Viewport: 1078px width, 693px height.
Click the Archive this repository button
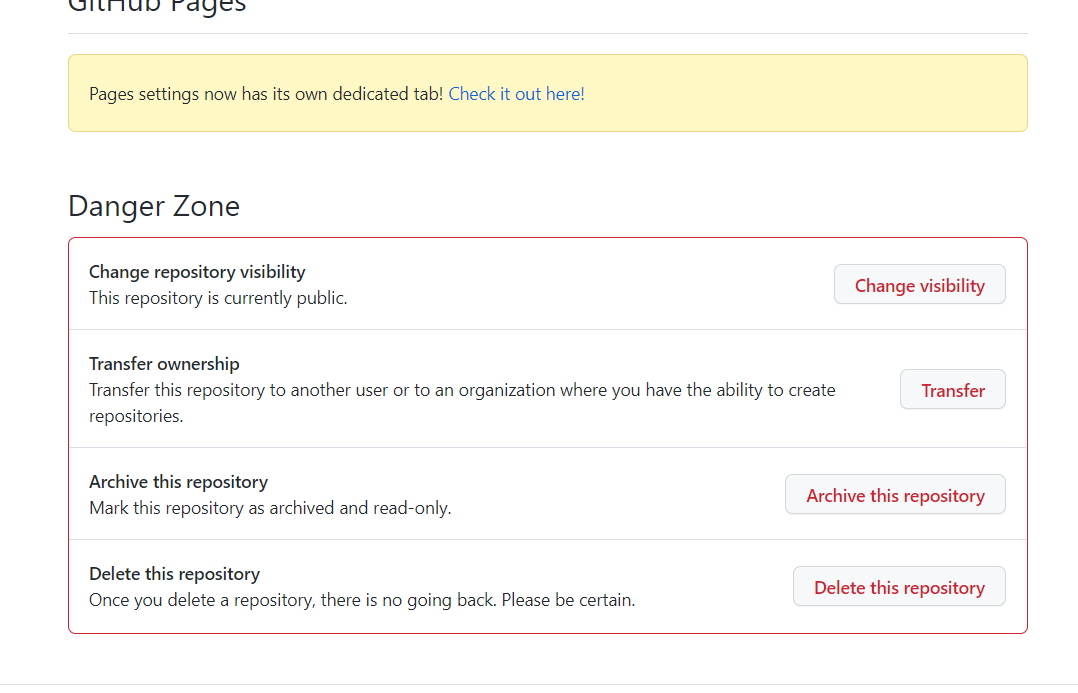point(895,494)
